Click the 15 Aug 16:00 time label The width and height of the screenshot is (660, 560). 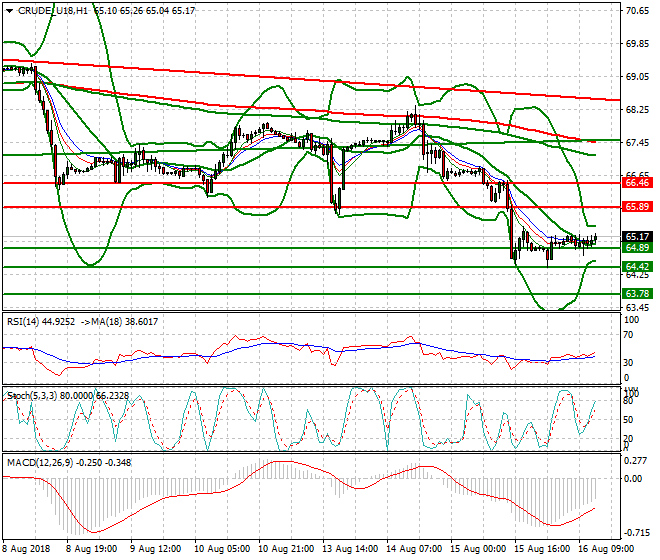[x=542, y=549]
